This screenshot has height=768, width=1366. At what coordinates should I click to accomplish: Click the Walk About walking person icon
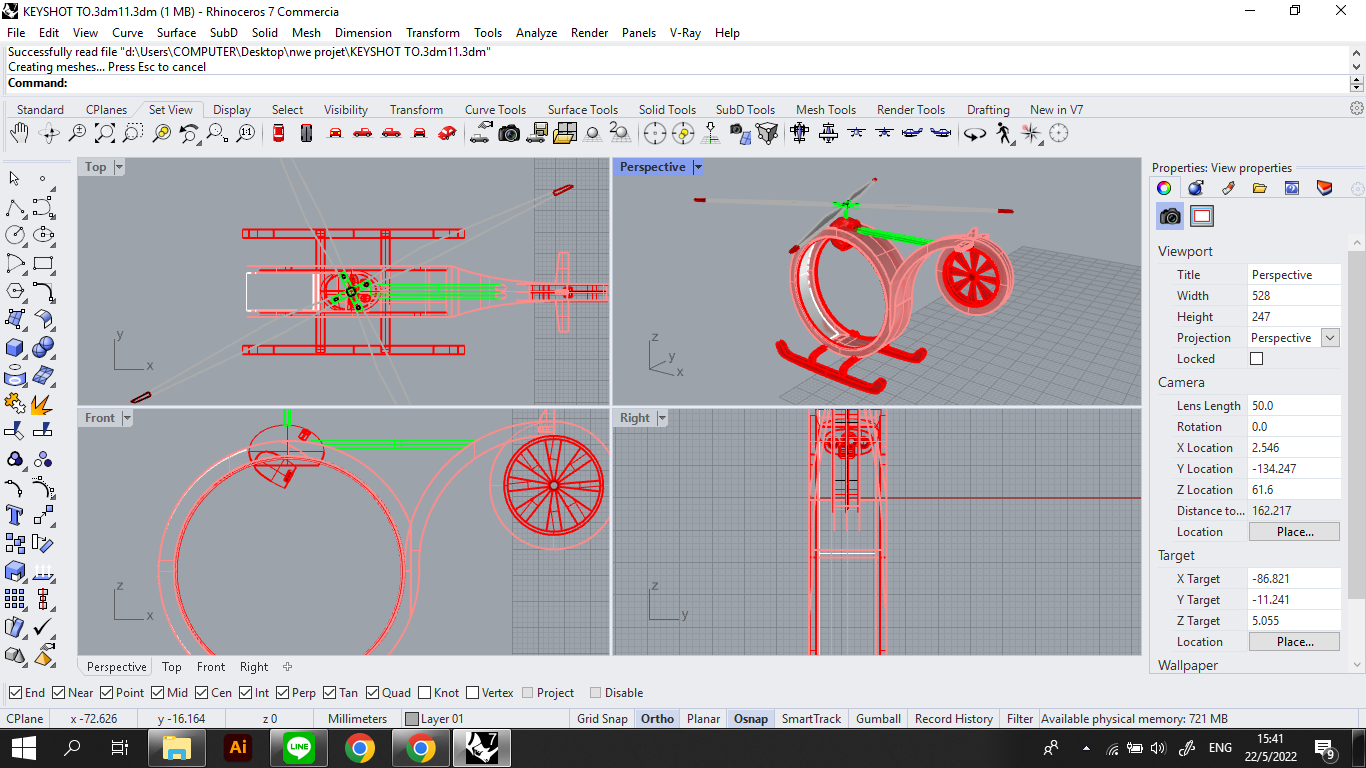(x=1003, y=133)
